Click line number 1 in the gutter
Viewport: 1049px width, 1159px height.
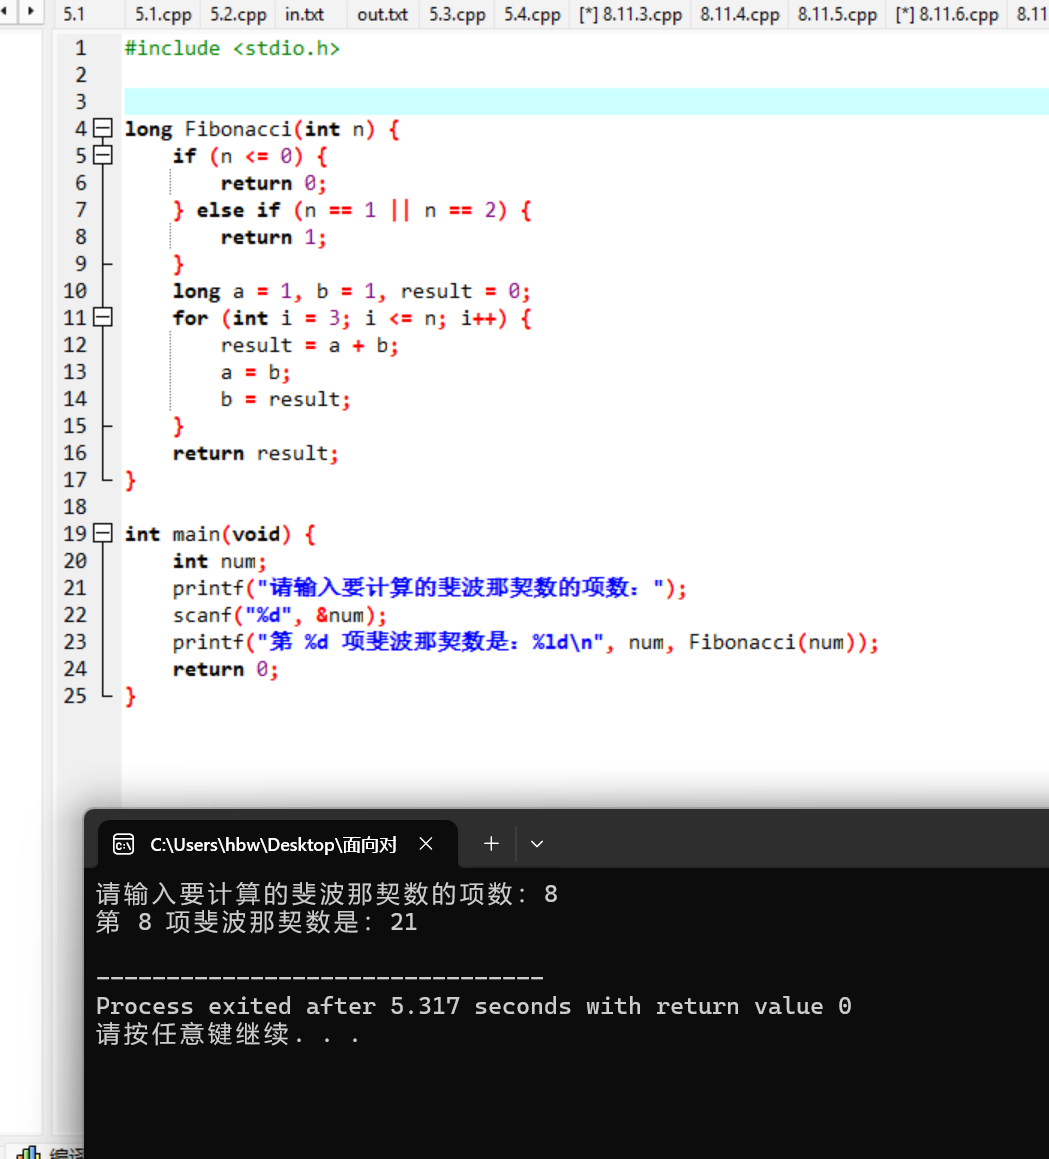(81, 48)
